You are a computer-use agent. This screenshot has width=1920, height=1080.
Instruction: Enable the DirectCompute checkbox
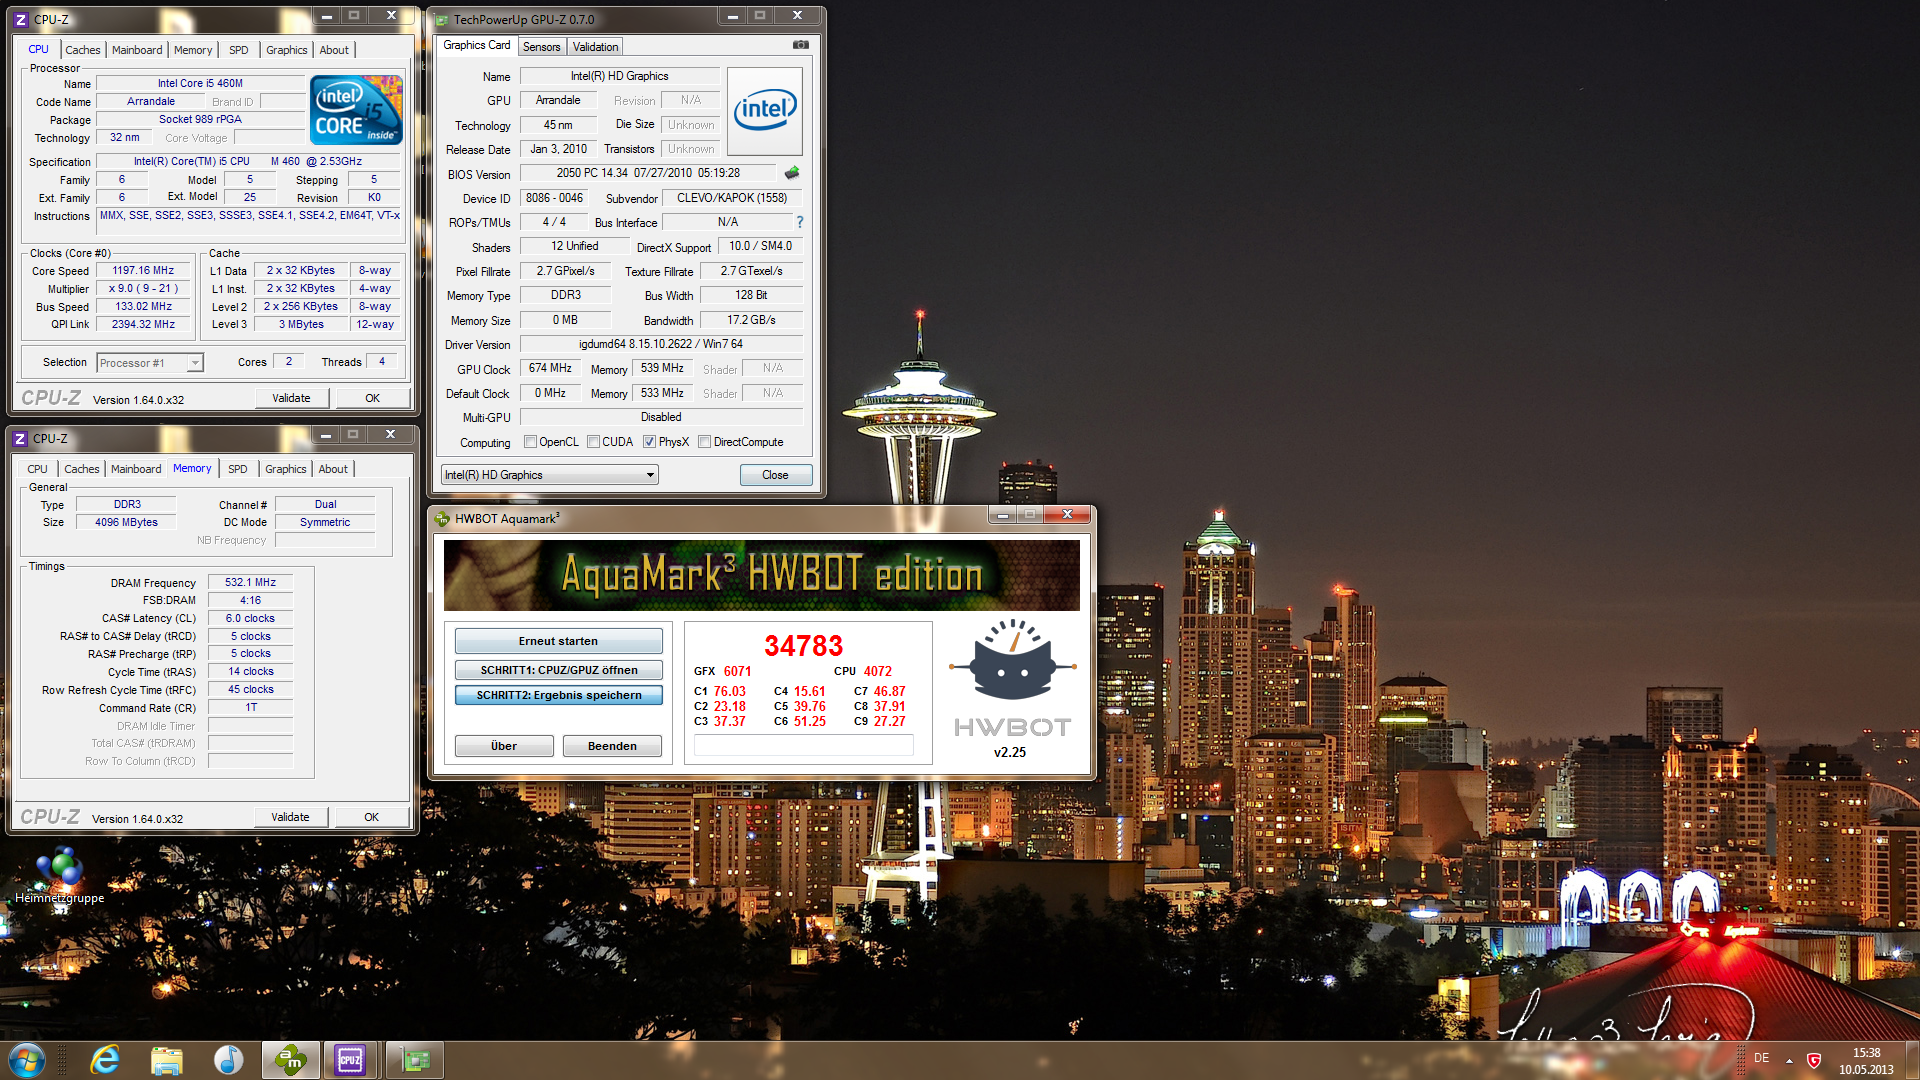pos(705,442)
